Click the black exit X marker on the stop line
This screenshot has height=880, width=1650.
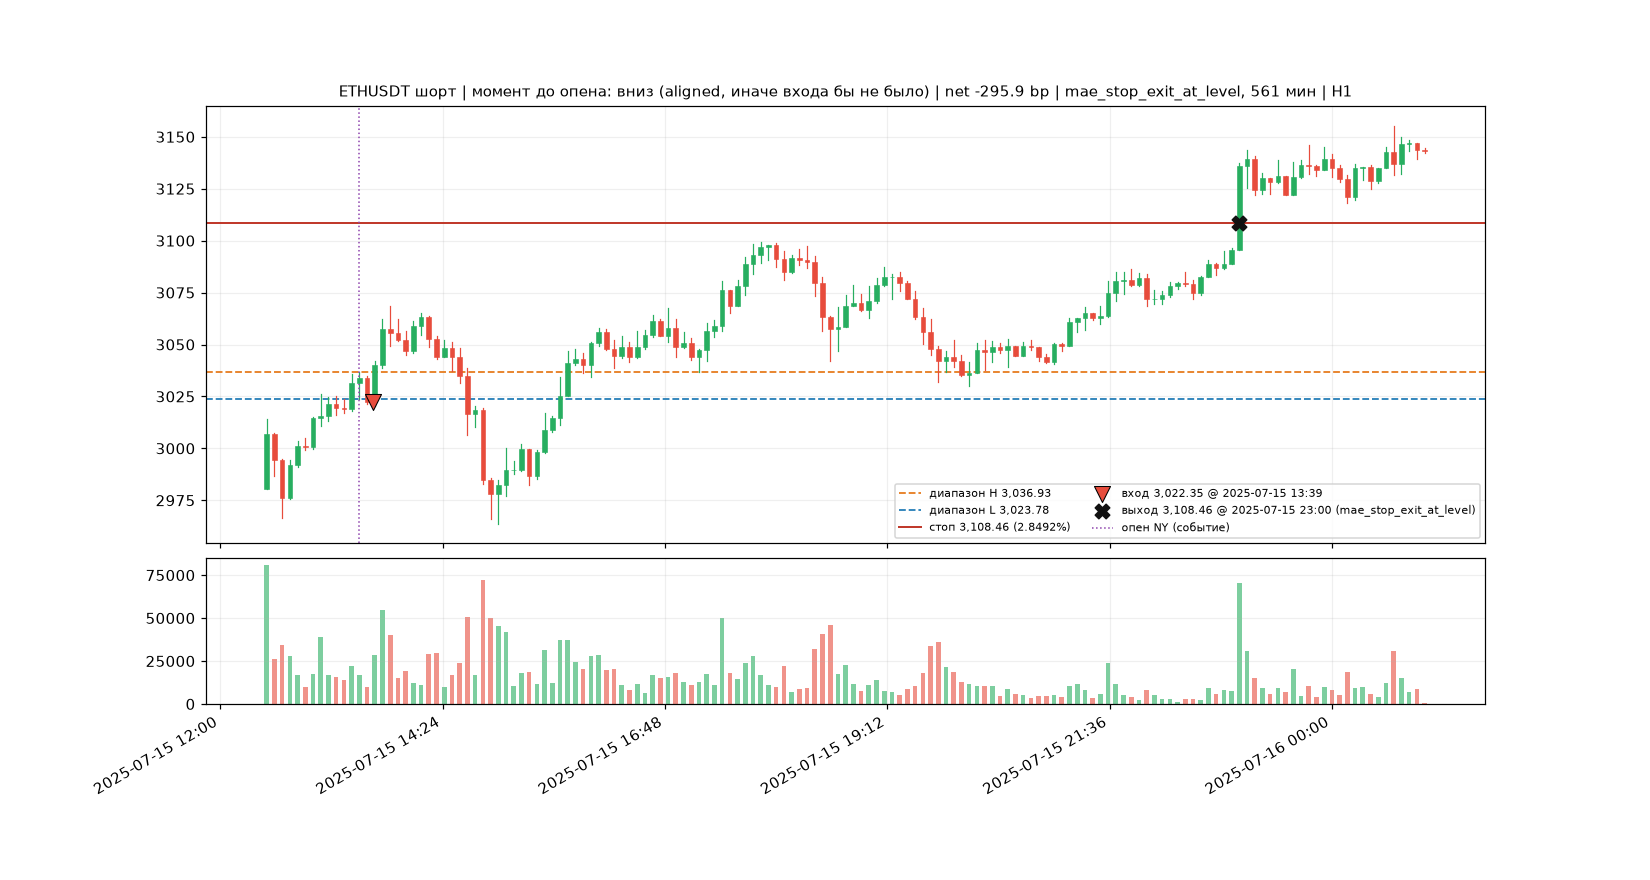pos(1239,223)
